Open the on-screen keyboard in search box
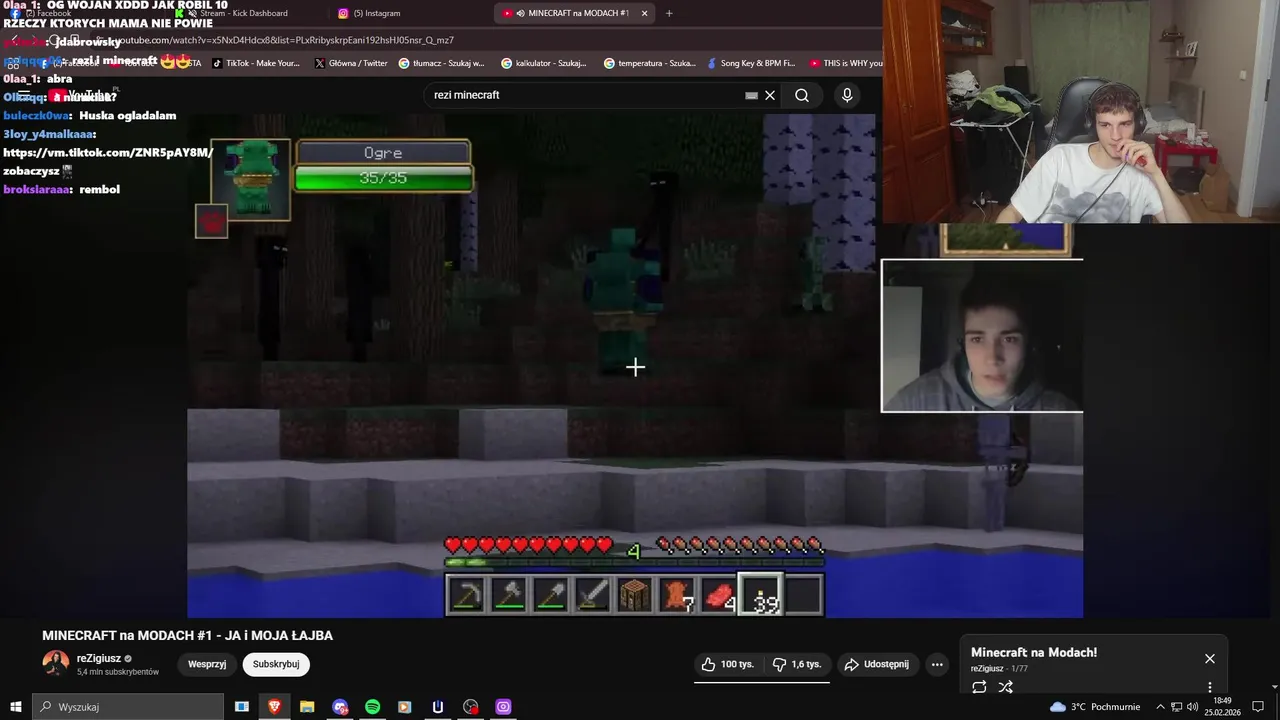This screenshot has height=720, width=1280. pos(751,95)
